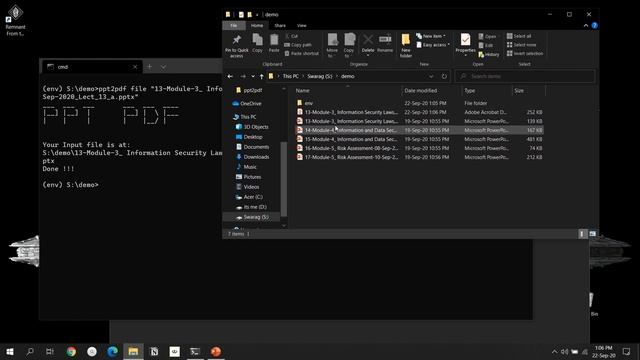Click Swarag (S:) in address breadcrumb
This screenshot has height=360, width=640.
[320, 76]
